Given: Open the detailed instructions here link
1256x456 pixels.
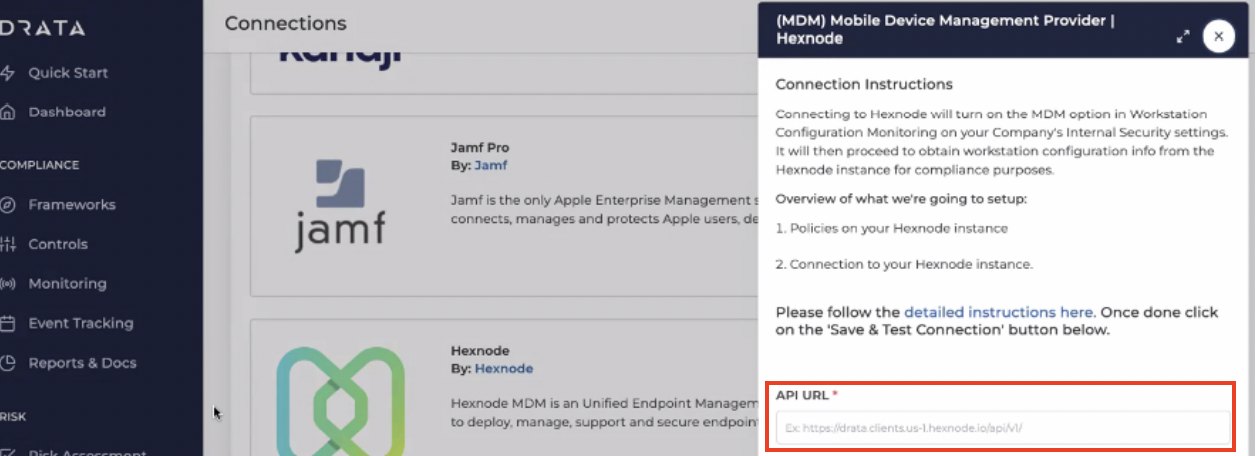Looking at the screenshot, I should [x=998, y=312].
